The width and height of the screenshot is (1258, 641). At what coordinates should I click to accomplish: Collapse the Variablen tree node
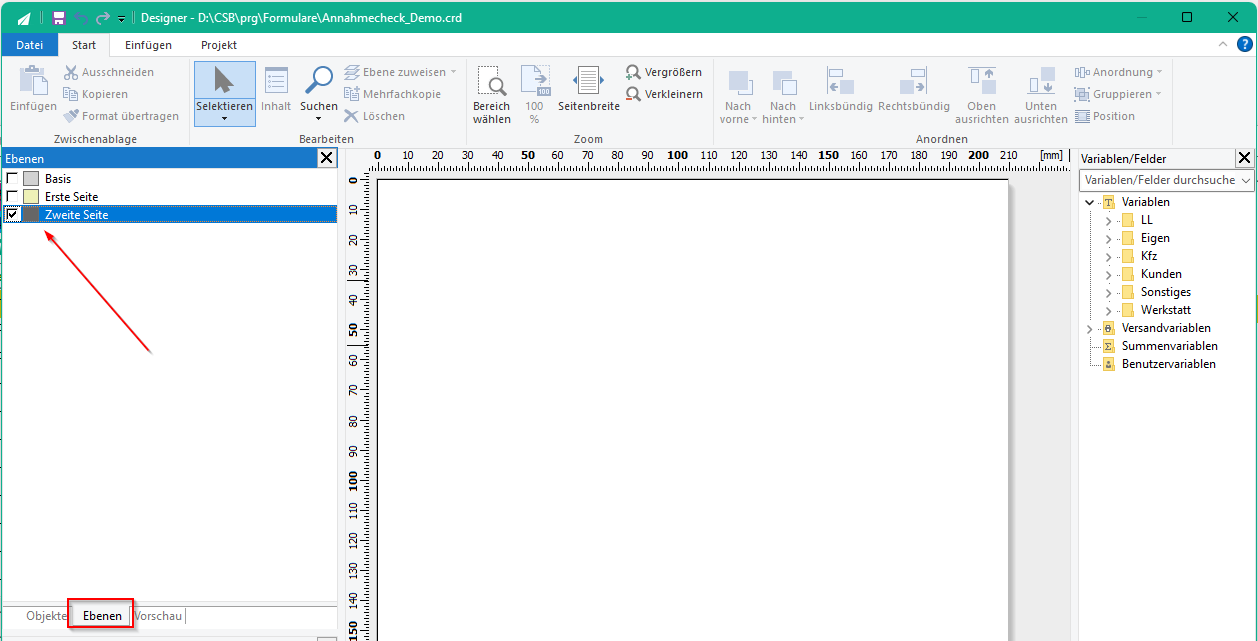(x=1089, y=202)
